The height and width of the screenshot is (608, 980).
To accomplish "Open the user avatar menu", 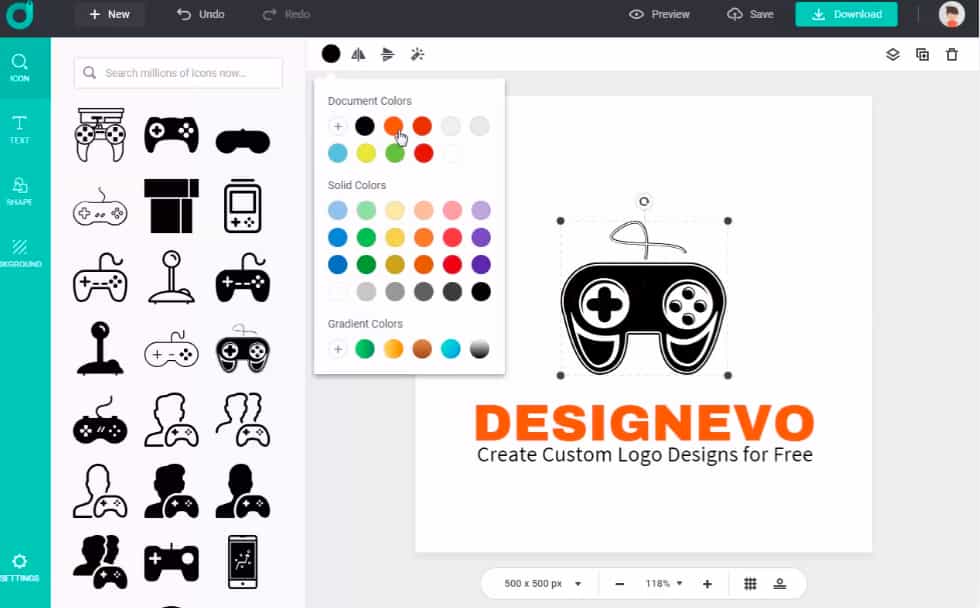I will coord(951,14).
